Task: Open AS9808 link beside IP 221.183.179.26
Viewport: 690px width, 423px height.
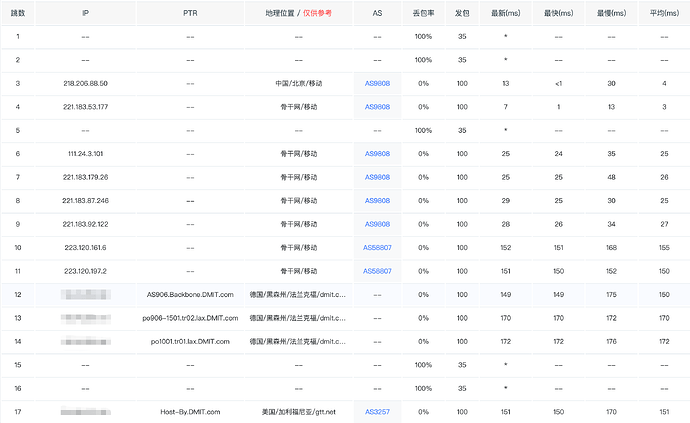Action: click(377, 177)
